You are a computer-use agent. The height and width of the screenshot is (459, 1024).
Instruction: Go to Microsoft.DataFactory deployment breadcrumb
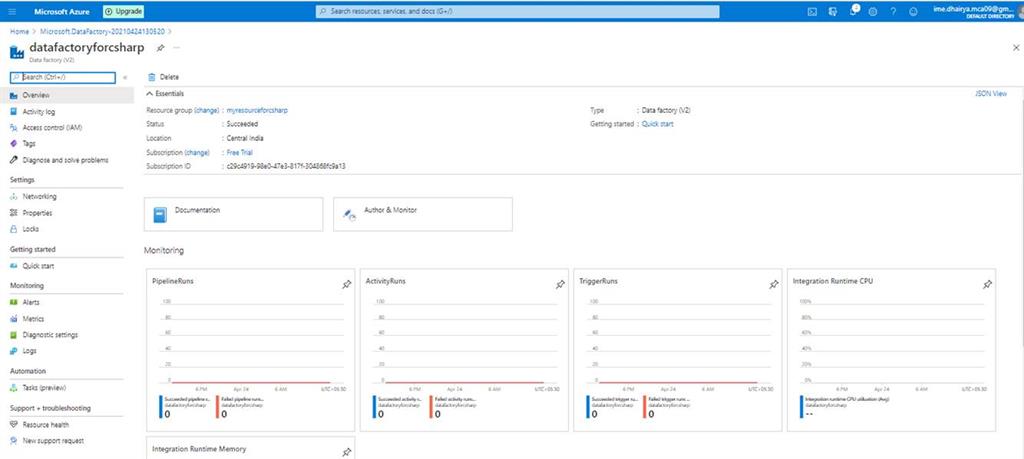[x=103, y=31]
